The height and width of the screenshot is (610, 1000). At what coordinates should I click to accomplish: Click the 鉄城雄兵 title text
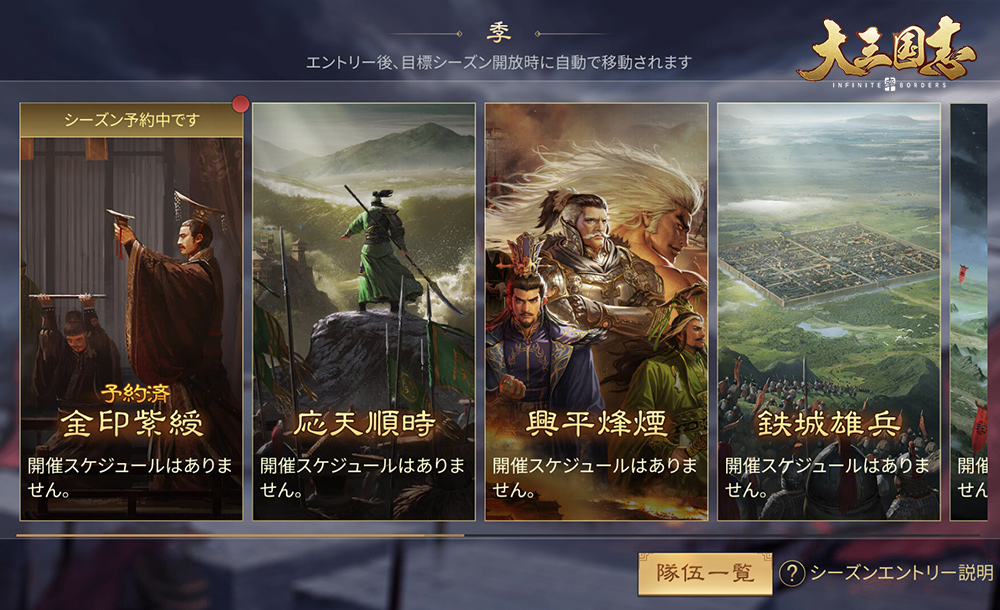tap(829, 424)
